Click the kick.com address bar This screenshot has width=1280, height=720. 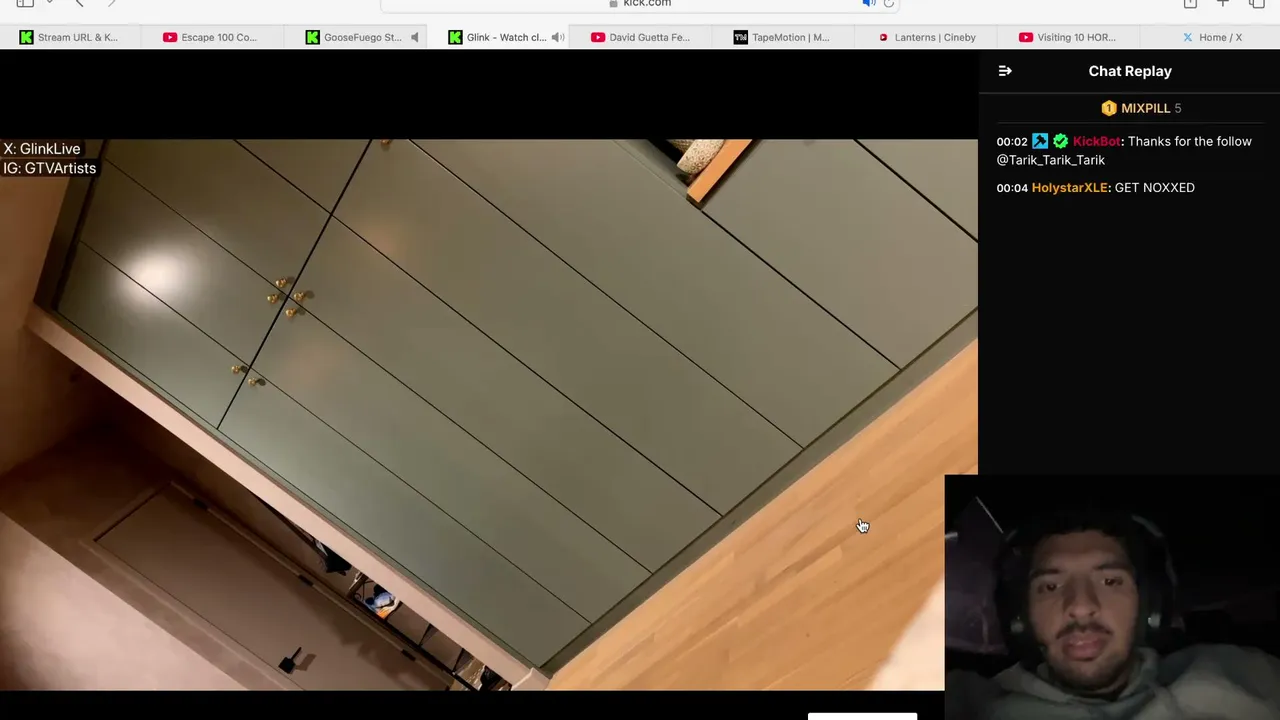[640, 4]
